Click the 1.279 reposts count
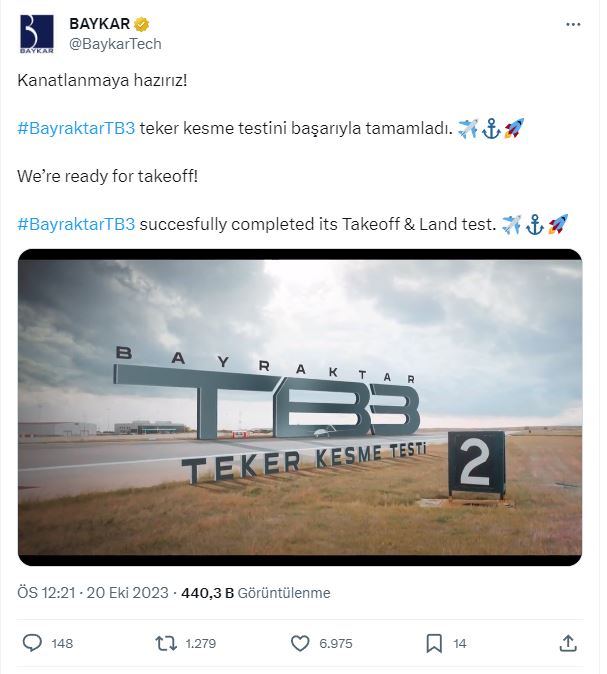 [202, 644]
